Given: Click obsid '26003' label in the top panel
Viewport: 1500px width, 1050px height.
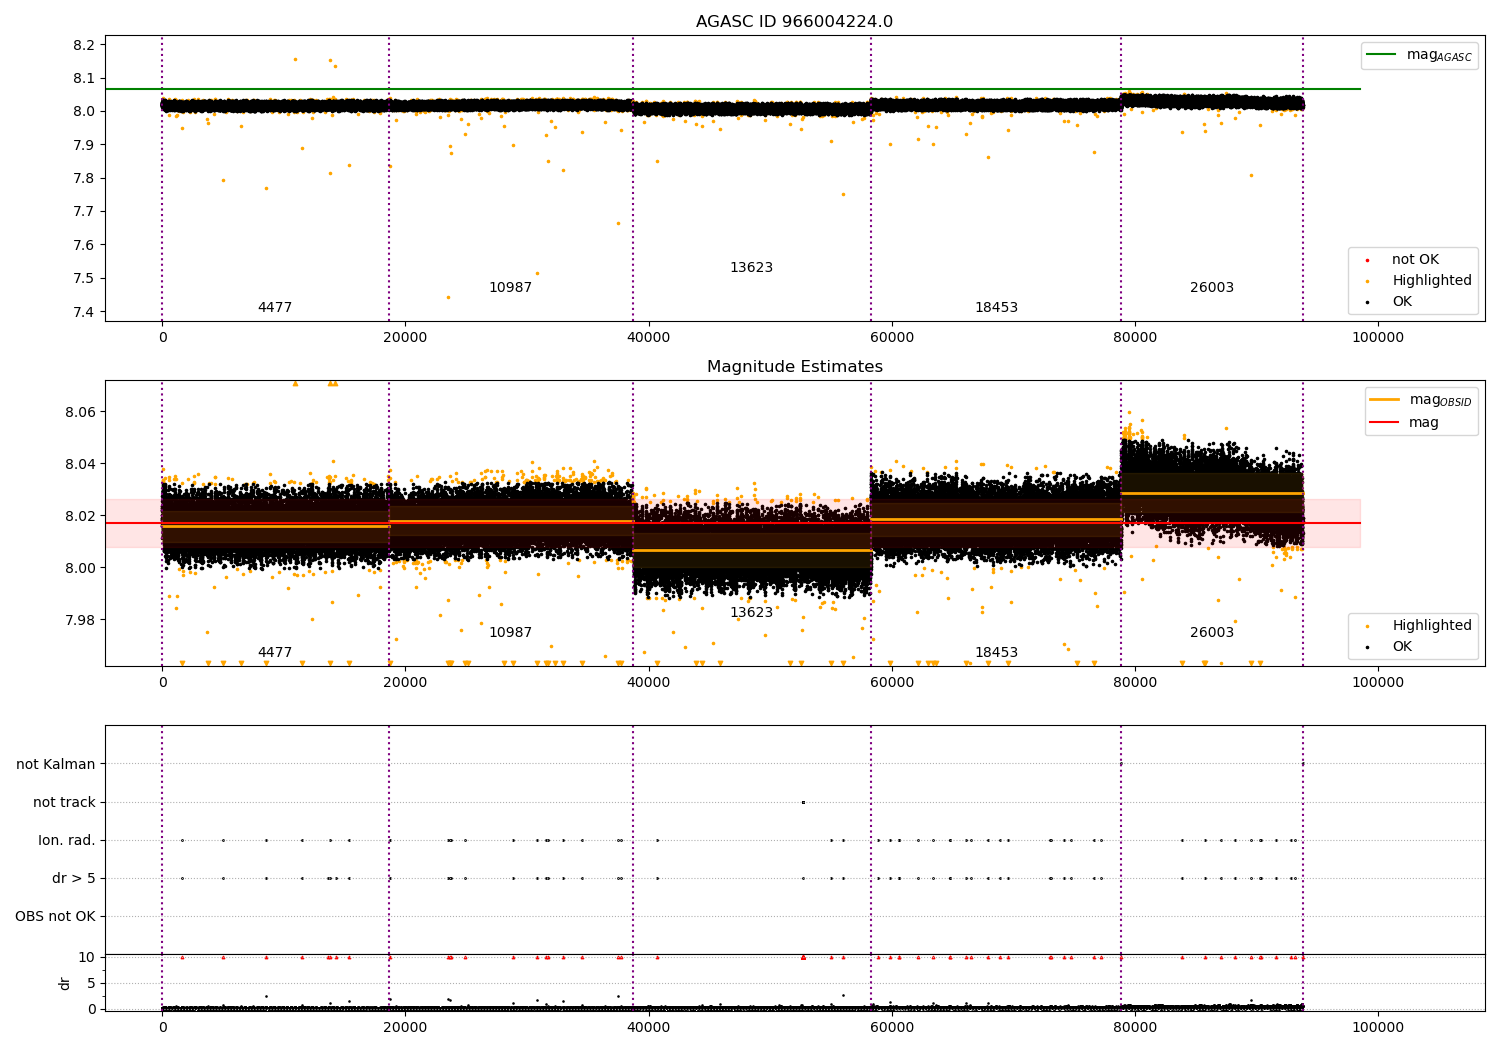Looking at the screenshot, I should (x=1212, y=288).
